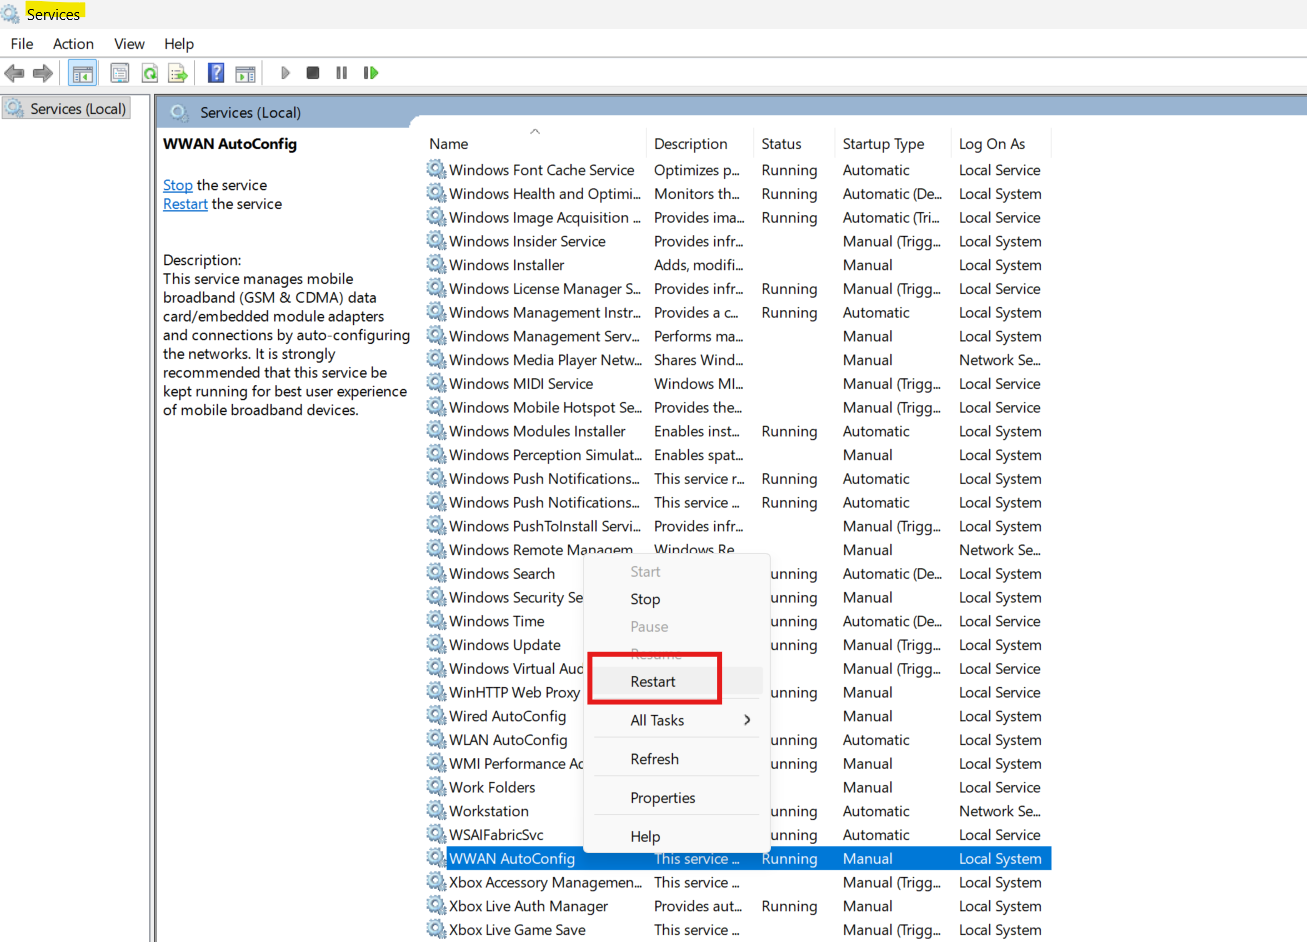
Task: Select Restart from the context menu
Action: point(653,679)
